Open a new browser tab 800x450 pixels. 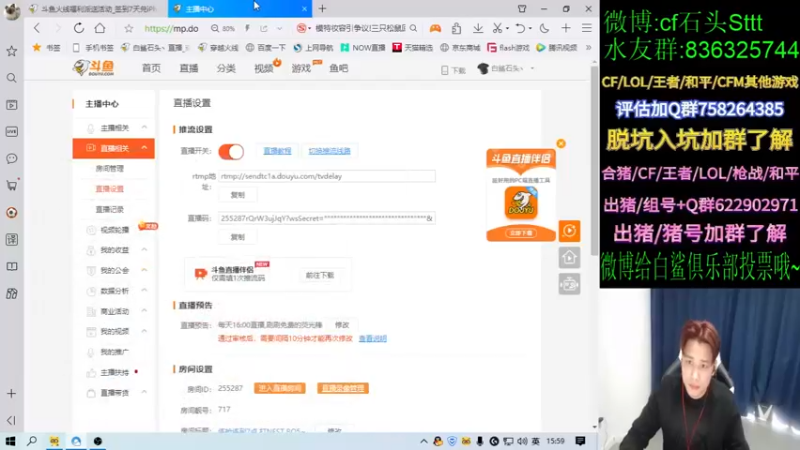[322, 9]
